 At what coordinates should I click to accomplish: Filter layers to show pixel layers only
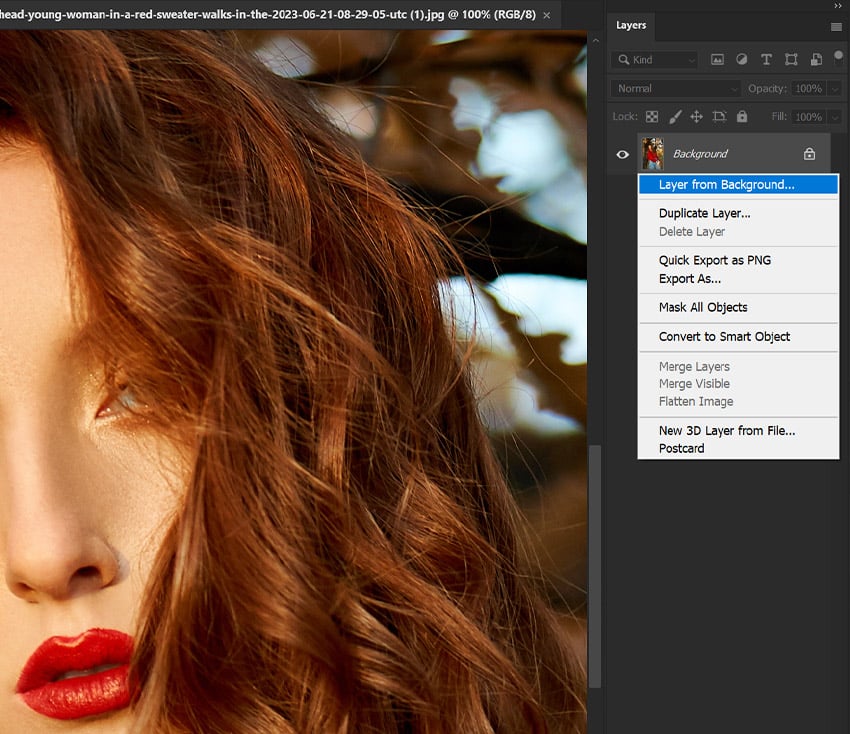click(717, 59)
